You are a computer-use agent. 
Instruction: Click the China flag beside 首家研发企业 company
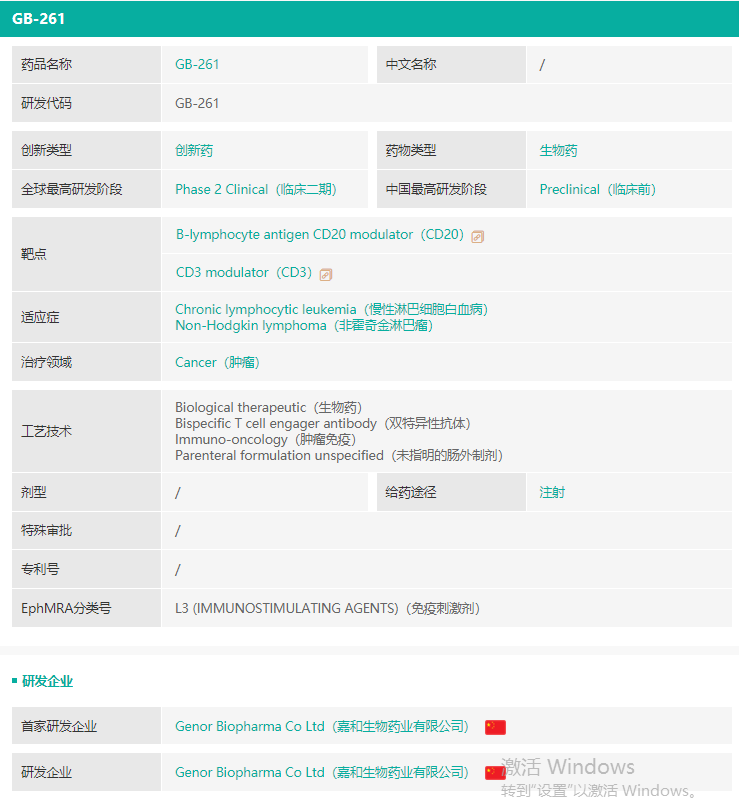(x=495, y=727)
